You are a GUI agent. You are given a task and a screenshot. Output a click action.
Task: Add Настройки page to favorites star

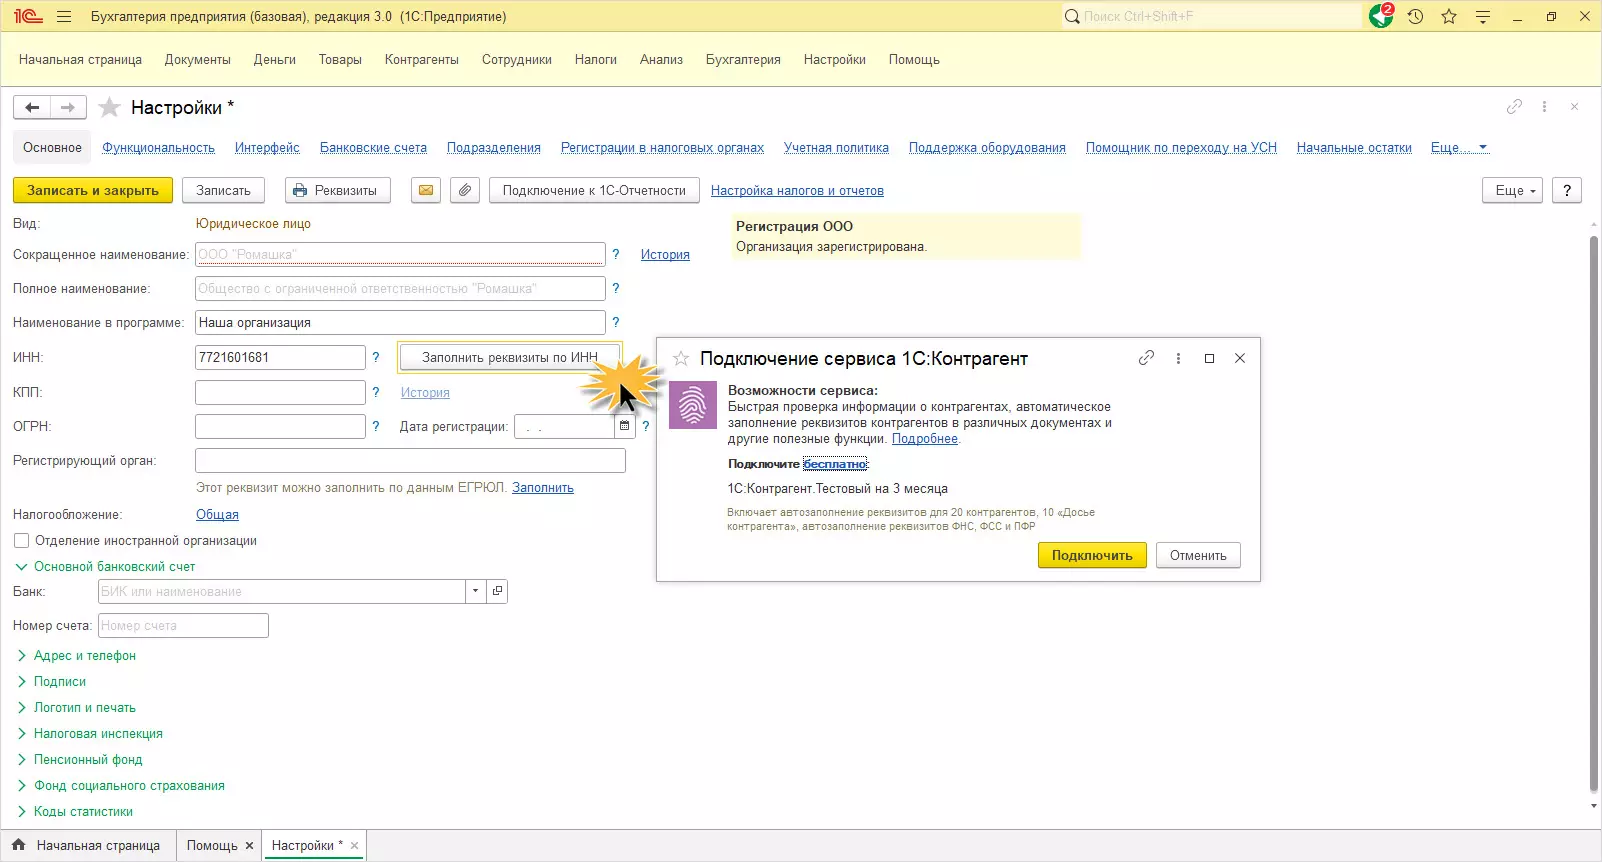coord(110,107)
